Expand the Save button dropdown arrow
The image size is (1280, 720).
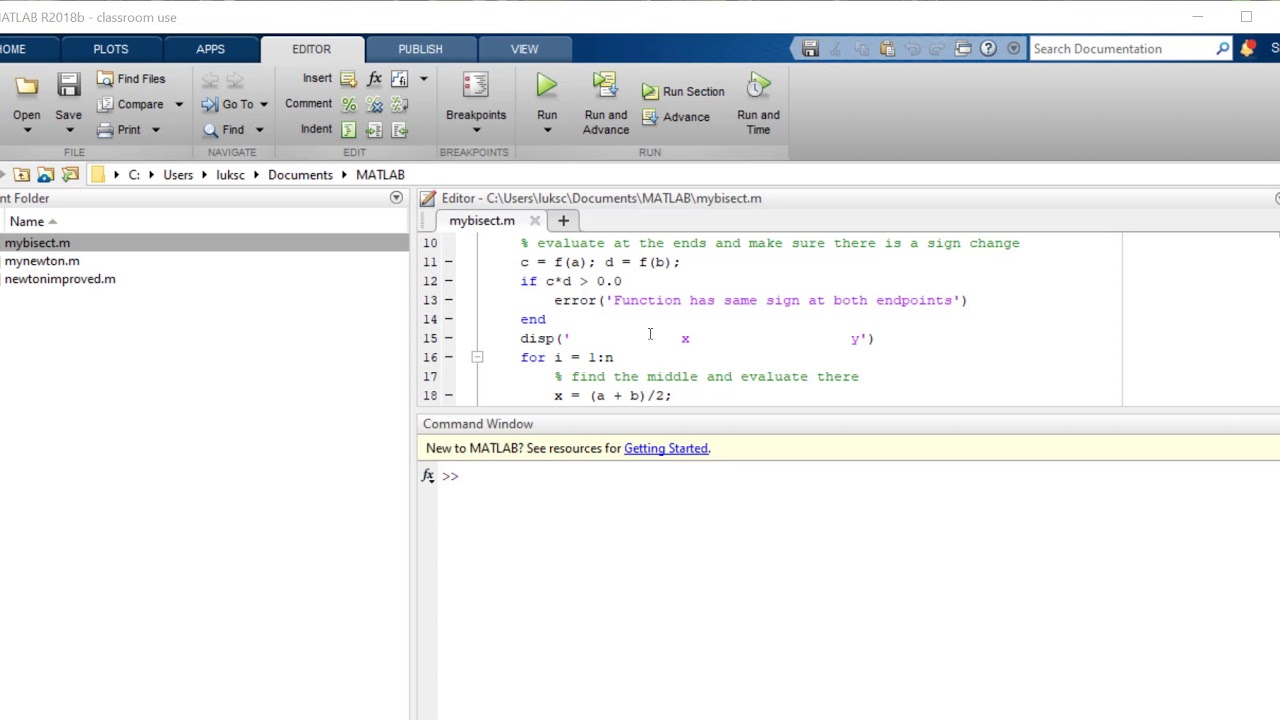coord(68,131)
